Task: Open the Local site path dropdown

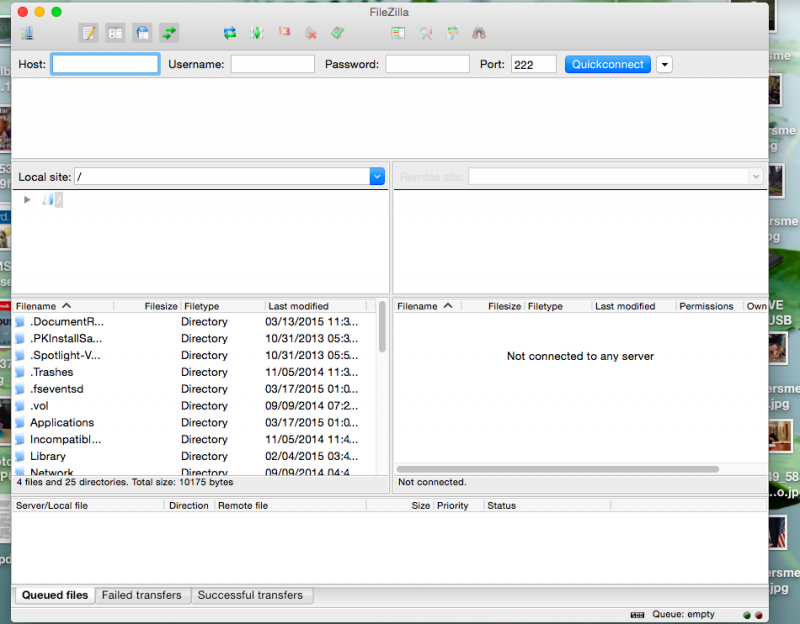Action: point(377,177)
